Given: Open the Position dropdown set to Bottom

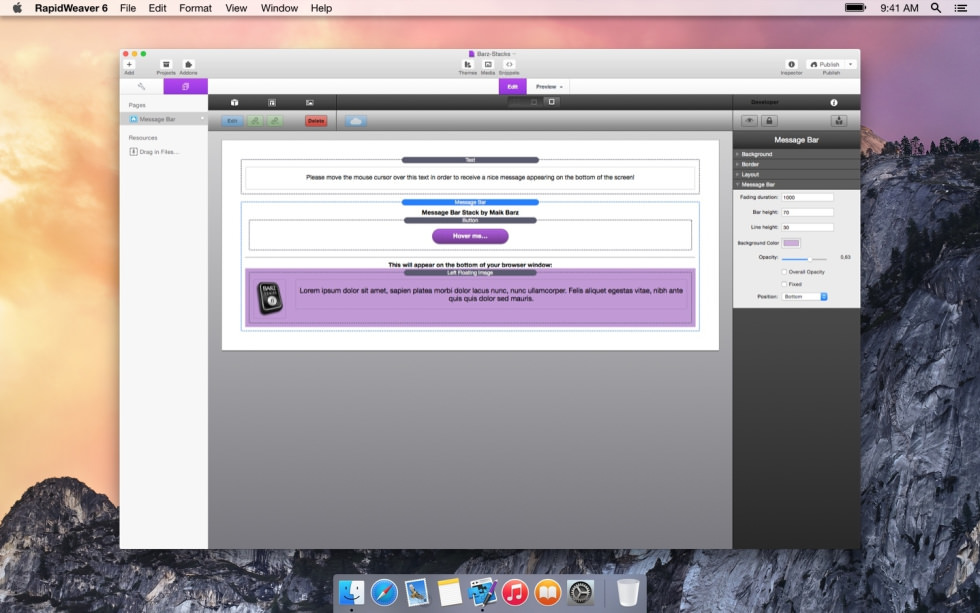Looking at the screenshot, I should (x=804, y=297).
